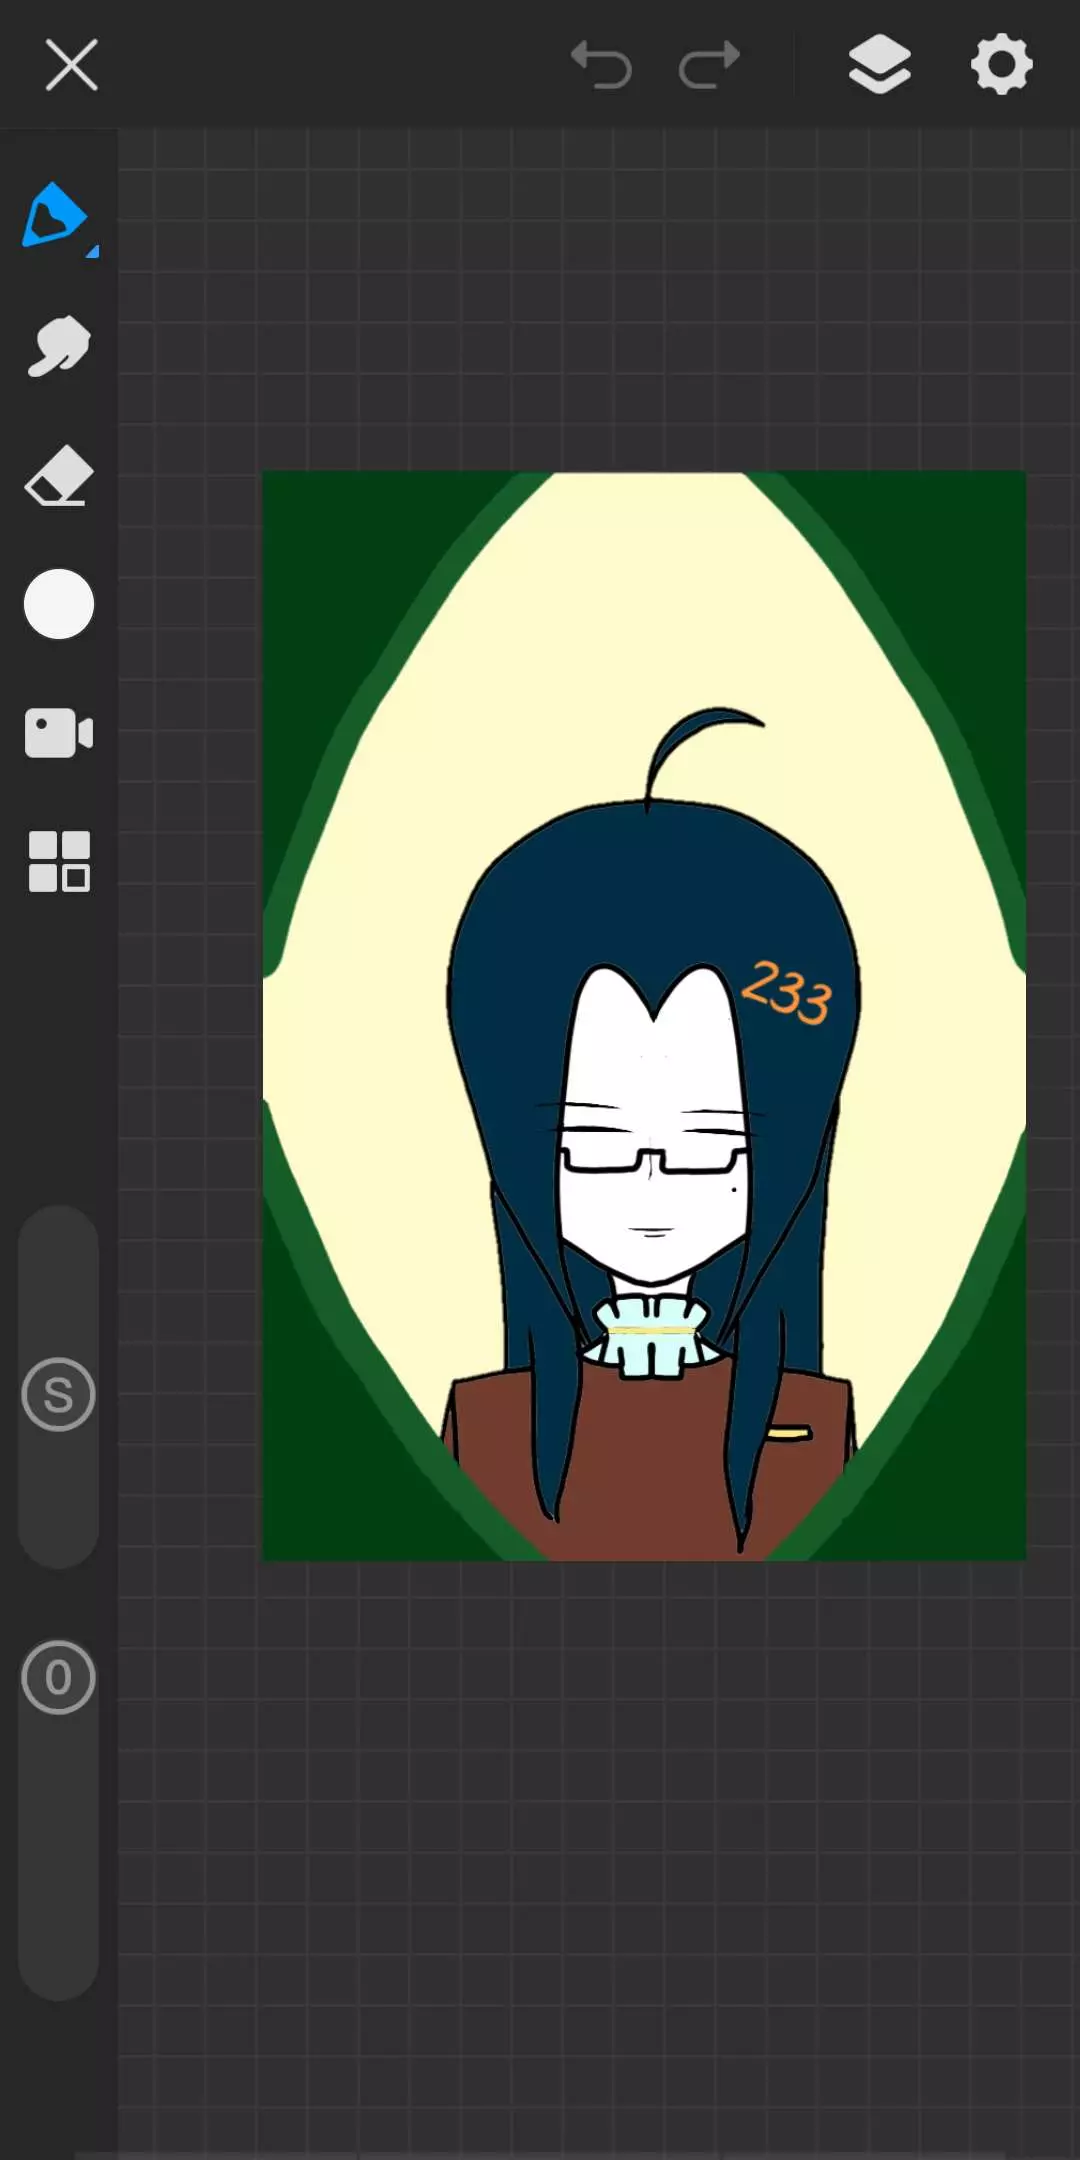The image size is (1080, 2160).
Task: Close the drawing with the X button
Action: coord(72,66)
